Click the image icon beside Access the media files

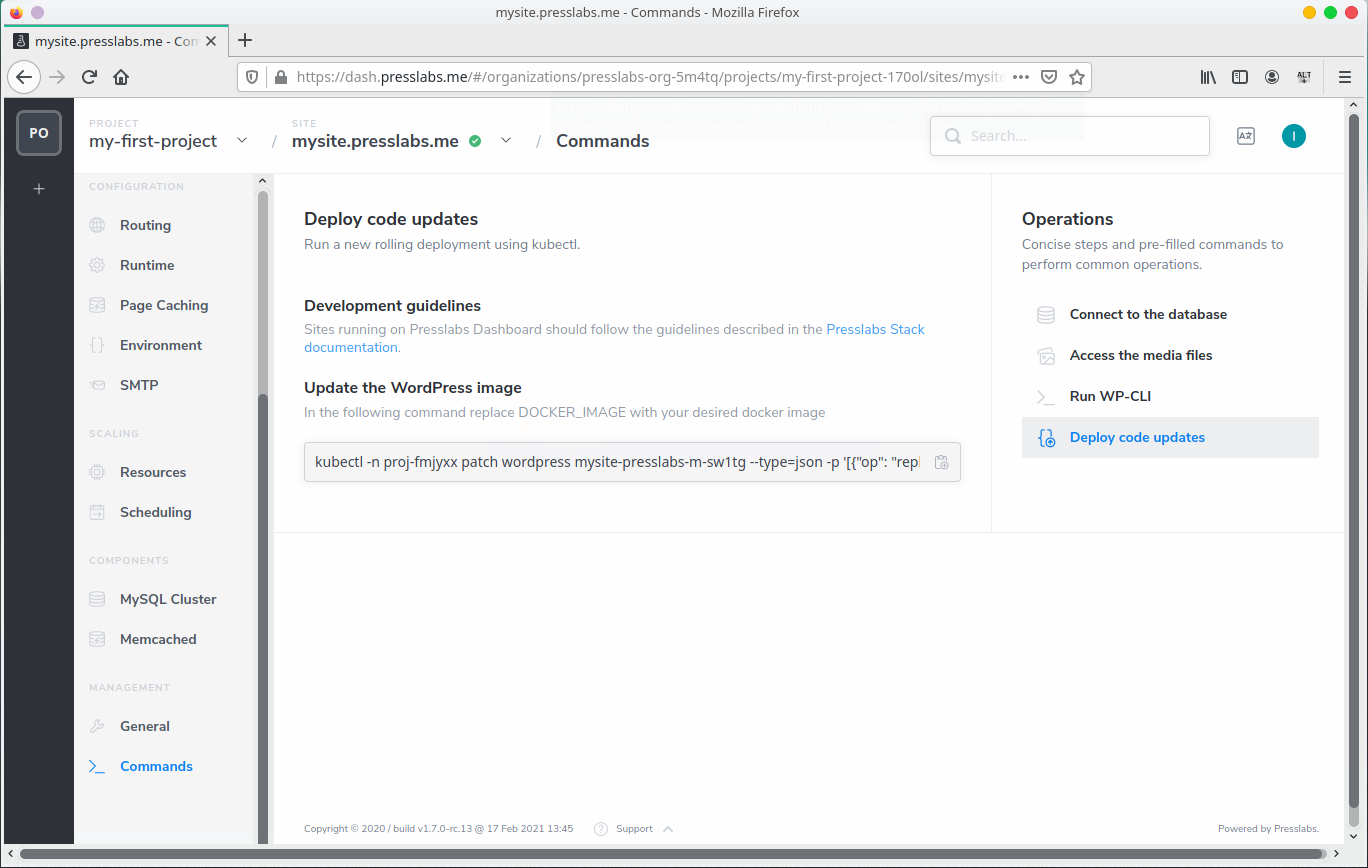1046,355
